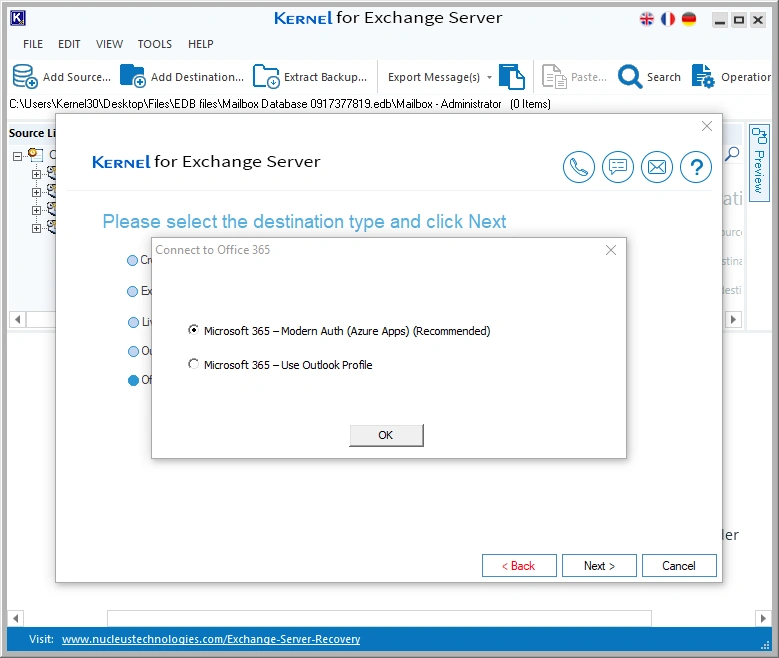Open the HELP menu
Screen dimensions: 779x658
coord(201,44)
